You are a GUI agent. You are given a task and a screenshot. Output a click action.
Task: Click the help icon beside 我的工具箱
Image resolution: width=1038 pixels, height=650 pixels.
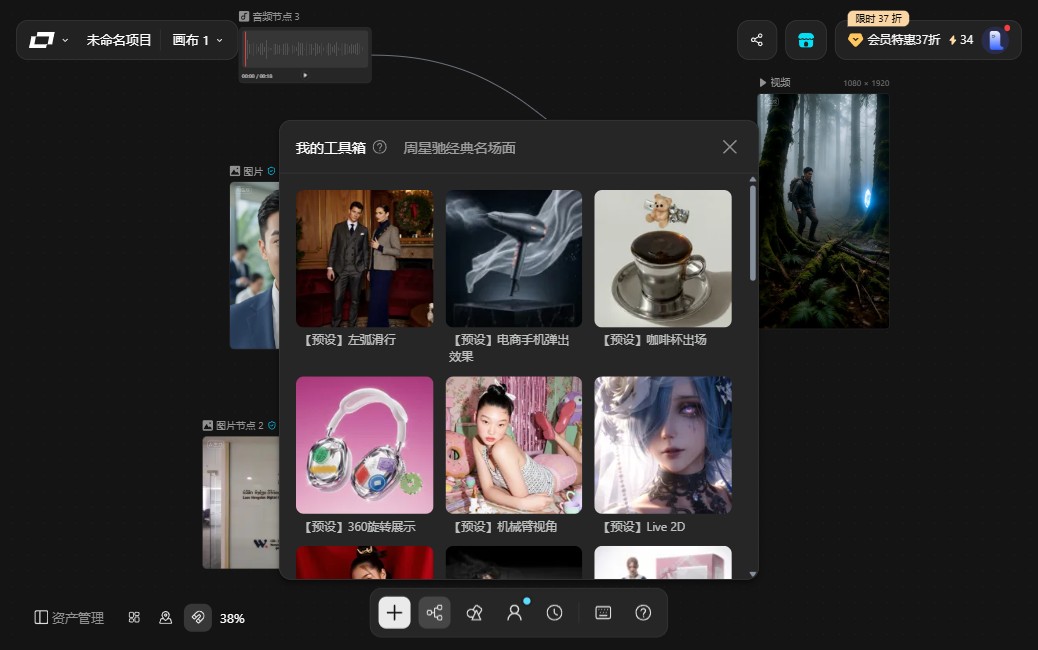point(380,147)
